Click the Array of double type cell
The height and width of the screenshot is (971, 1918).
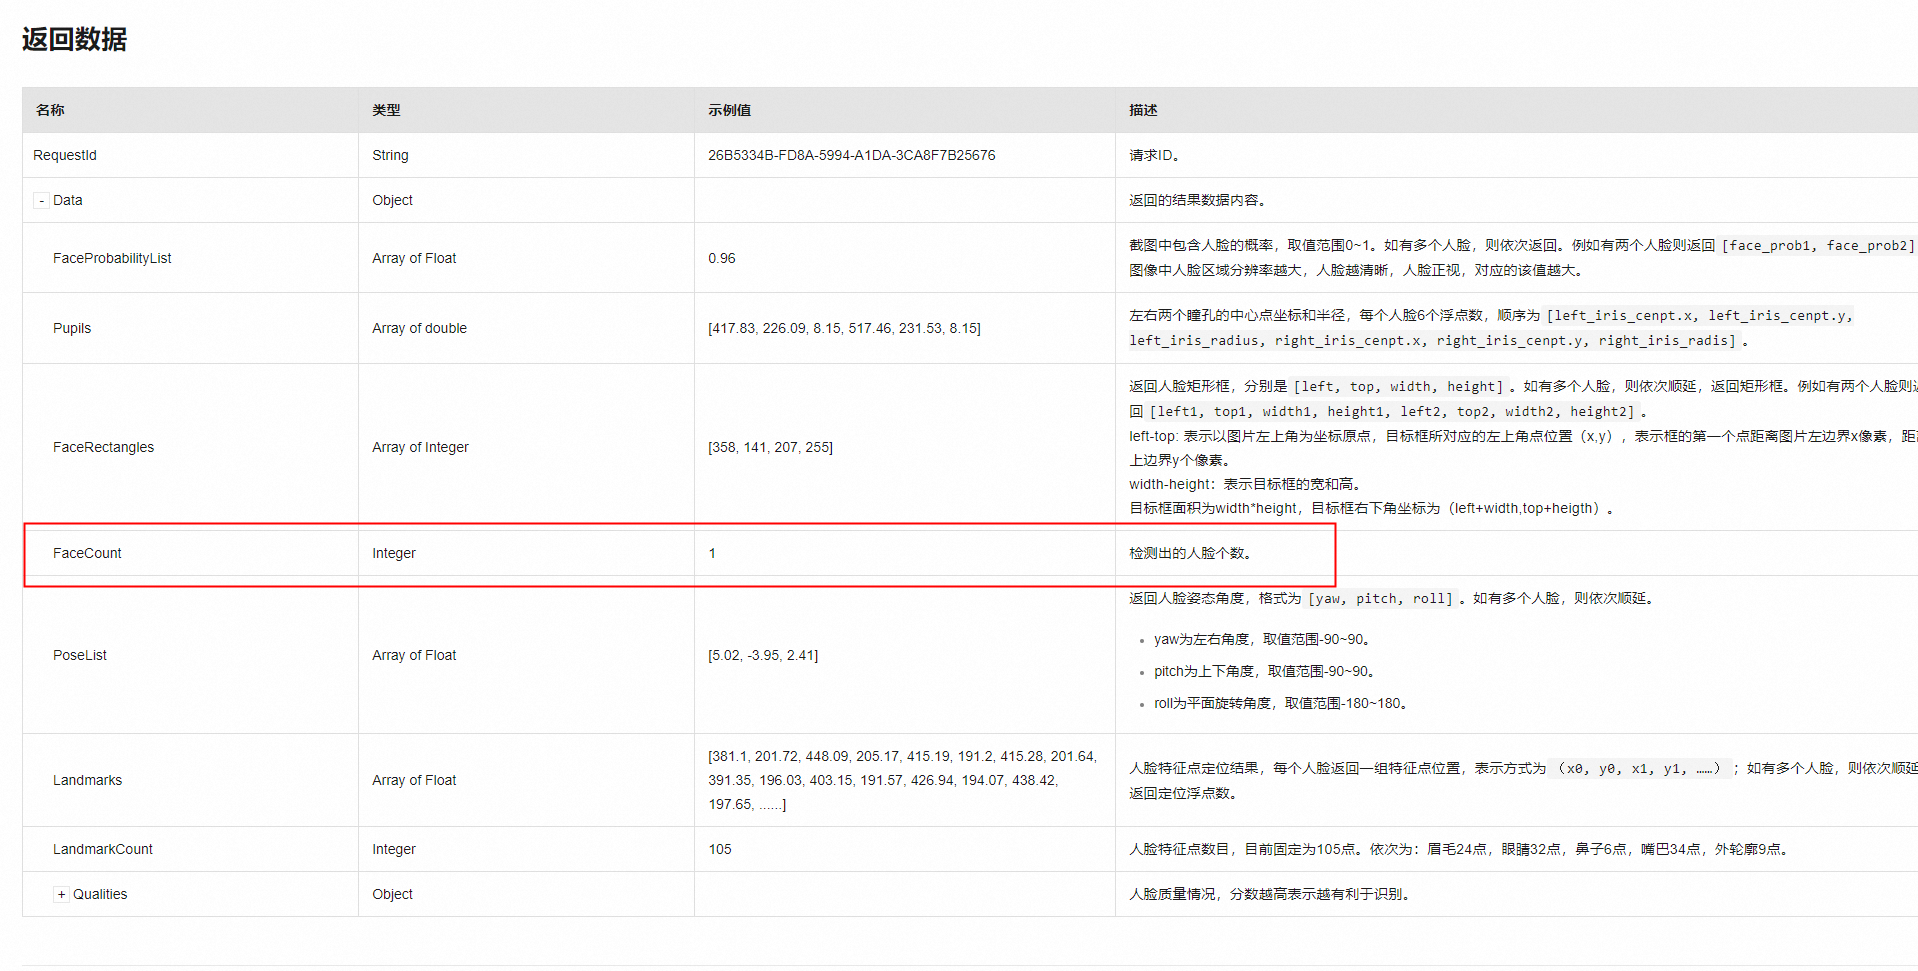pyautogui.click(x=419, y=328)
